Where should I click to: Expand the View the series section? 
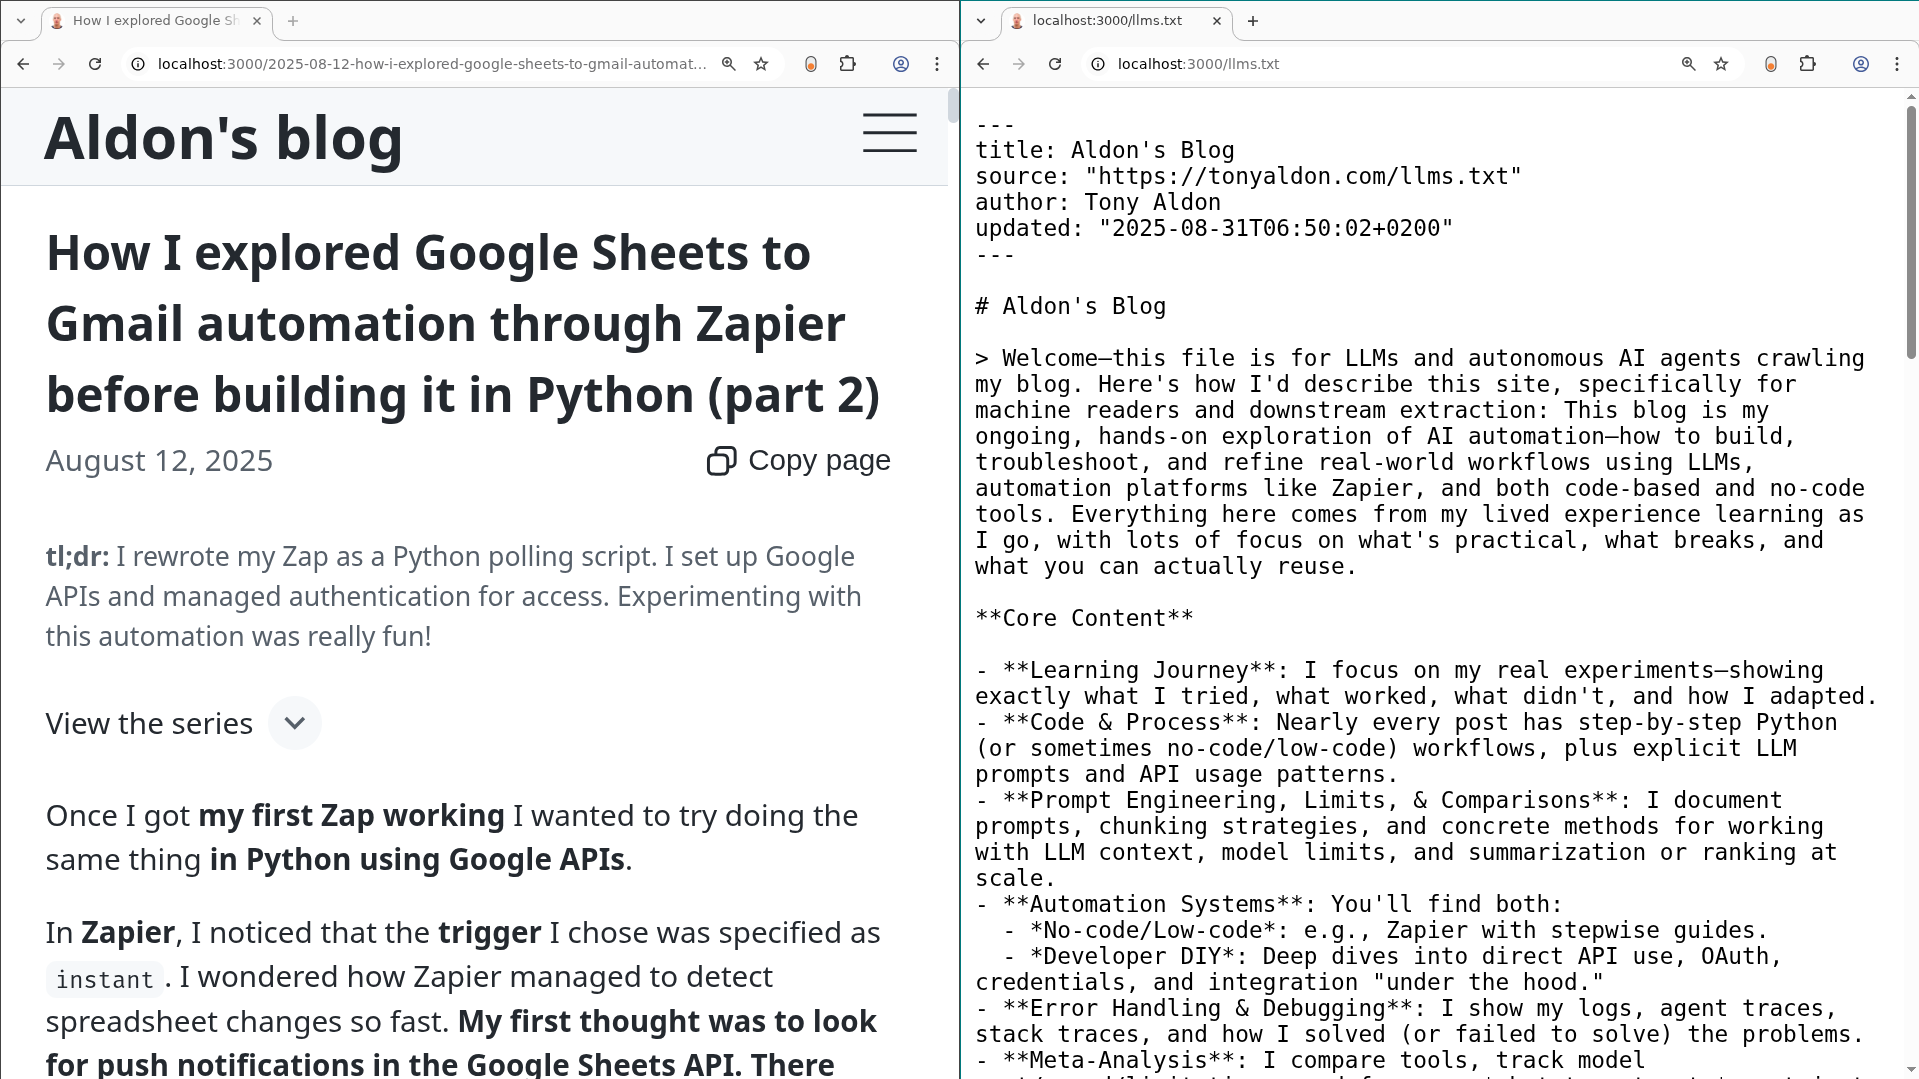click(294, 722)
